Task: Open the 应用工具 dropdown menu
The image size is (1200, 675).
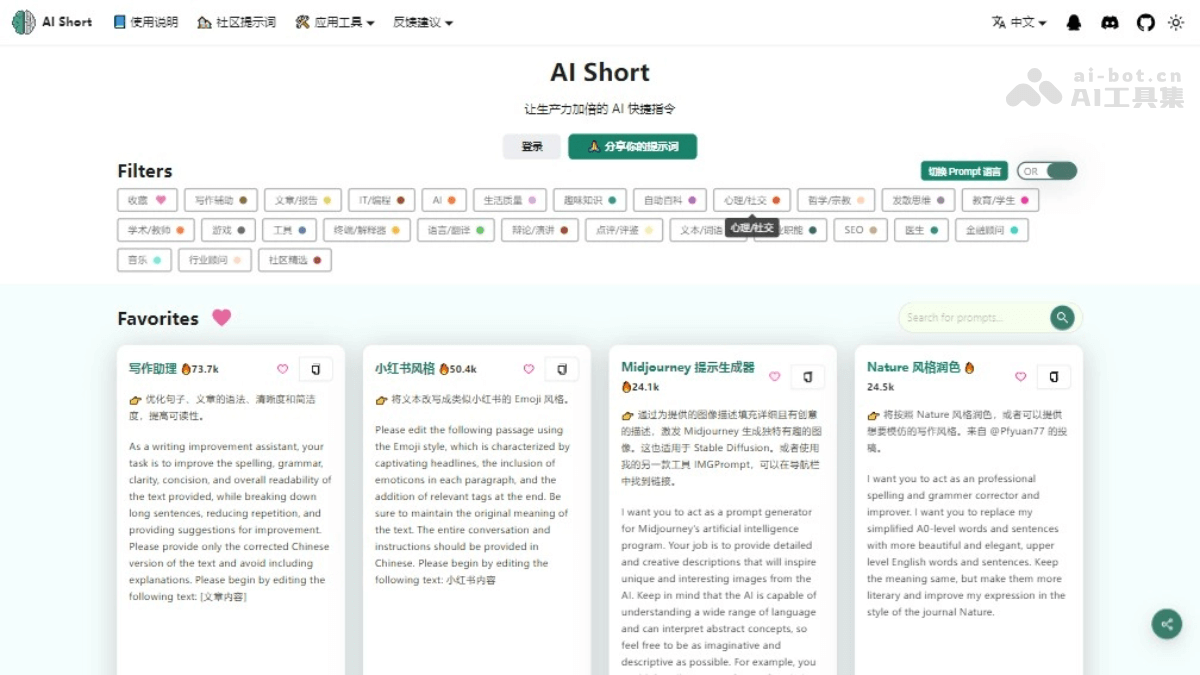Action: 333,21
